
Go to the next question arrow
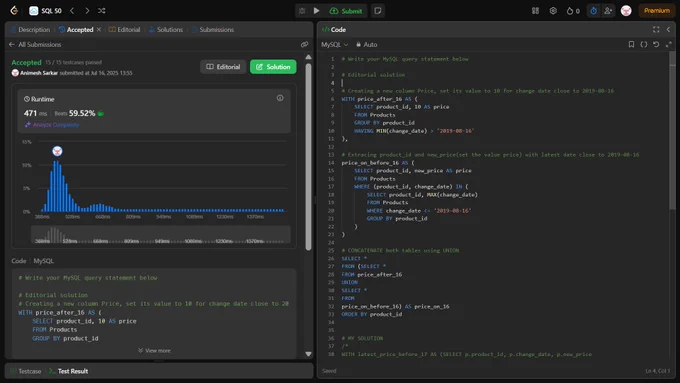[x=87, y=10]
